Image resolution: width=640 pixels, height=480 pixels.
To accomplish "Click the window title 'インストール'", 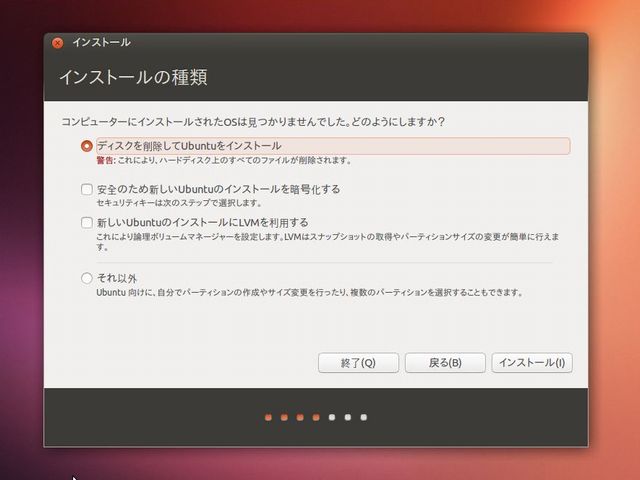I will [x=102, y=42].
